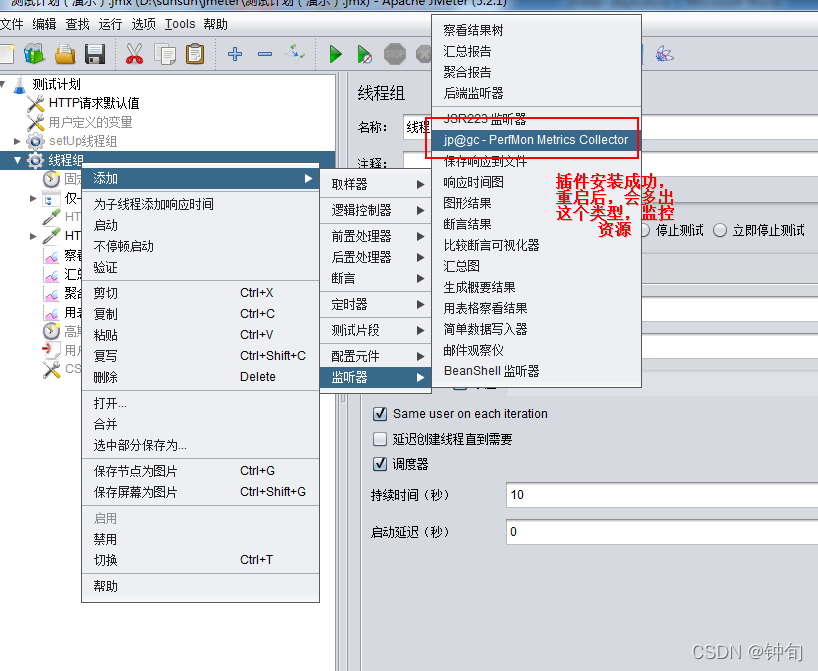The height and width of the screenshot is (671, 818).
Task: Collapse the selected 线程组 node
Action: pos(17,160)
